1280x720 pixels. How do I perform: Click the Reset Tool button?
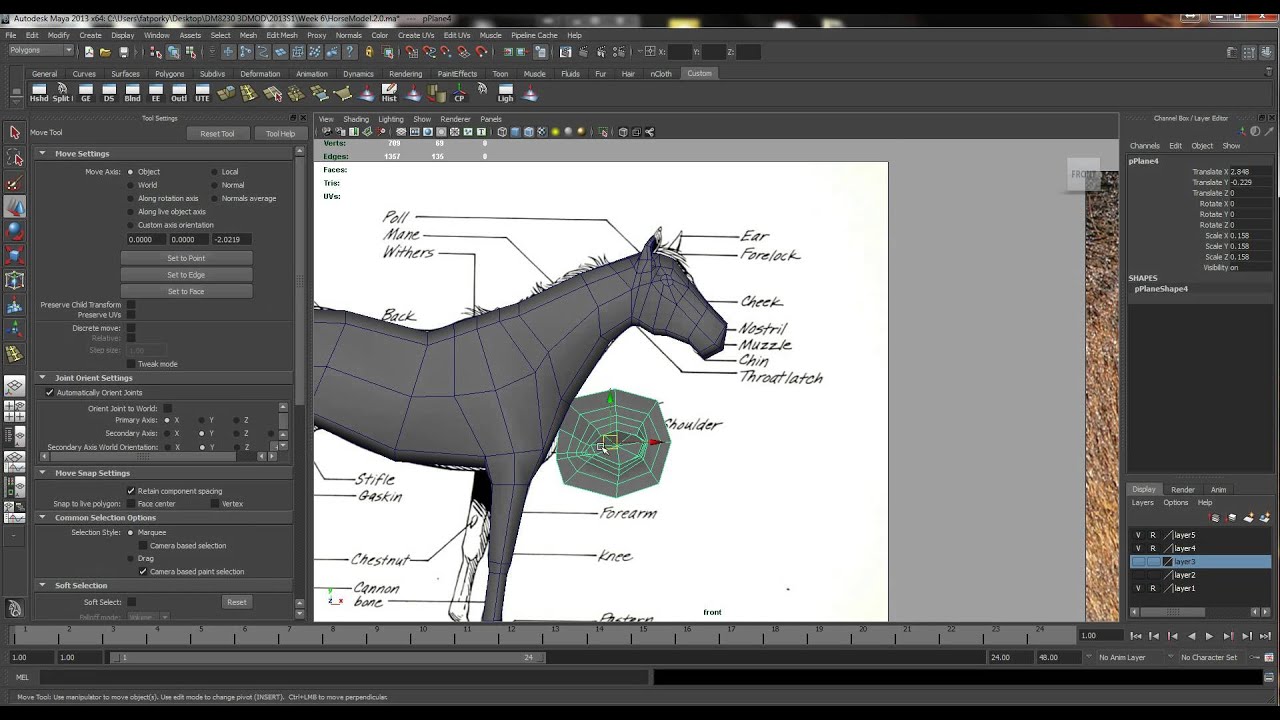click(217, 134)
